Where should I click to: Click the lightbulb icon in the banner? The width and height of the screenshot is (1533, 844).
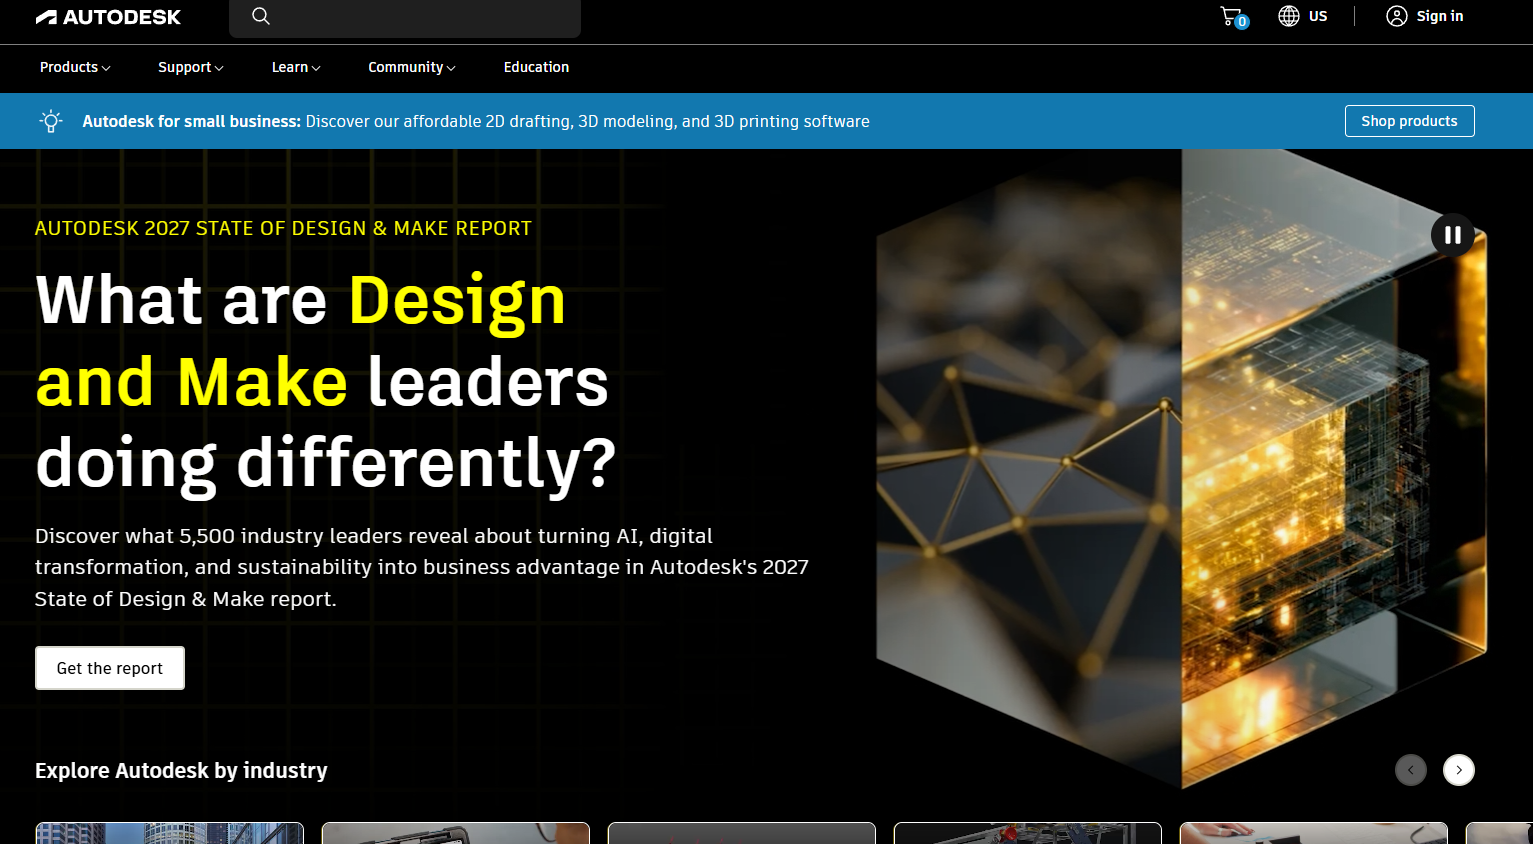(51, 121)
